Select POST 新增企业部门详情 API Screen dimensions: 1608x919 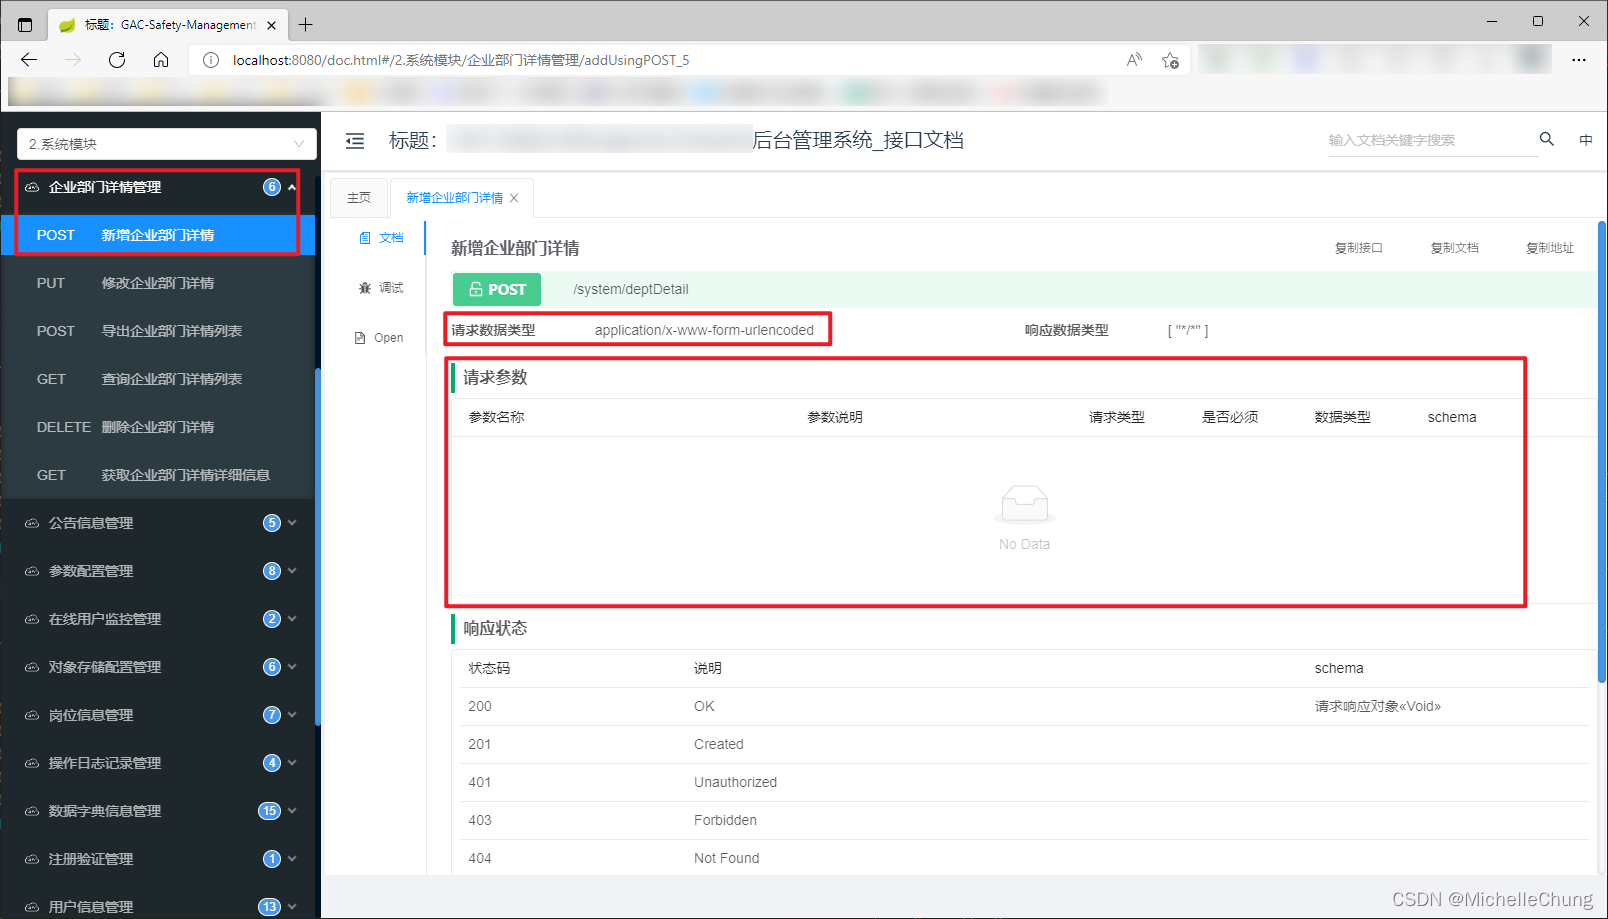(x=158, y=235)
